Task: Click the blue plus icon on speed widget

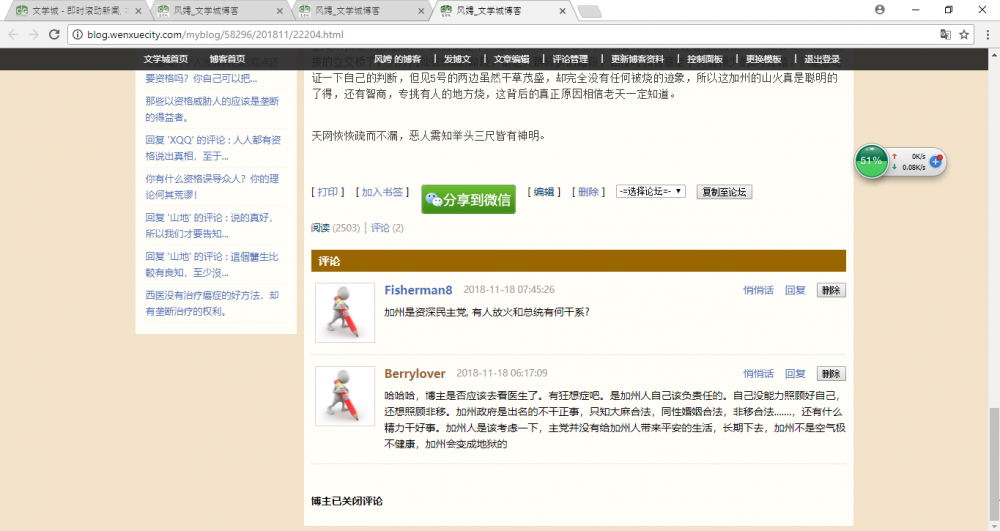Action: tap(936, 161)
